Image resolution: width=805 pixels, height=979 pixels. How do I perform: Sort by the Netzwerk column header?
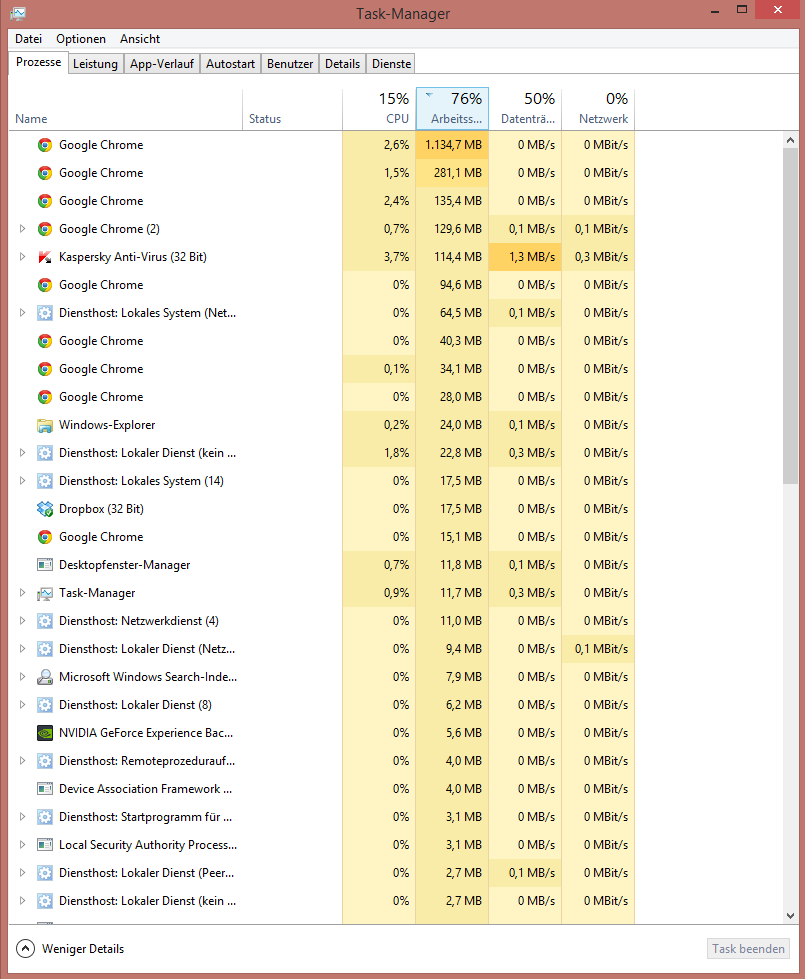(598, 109)
